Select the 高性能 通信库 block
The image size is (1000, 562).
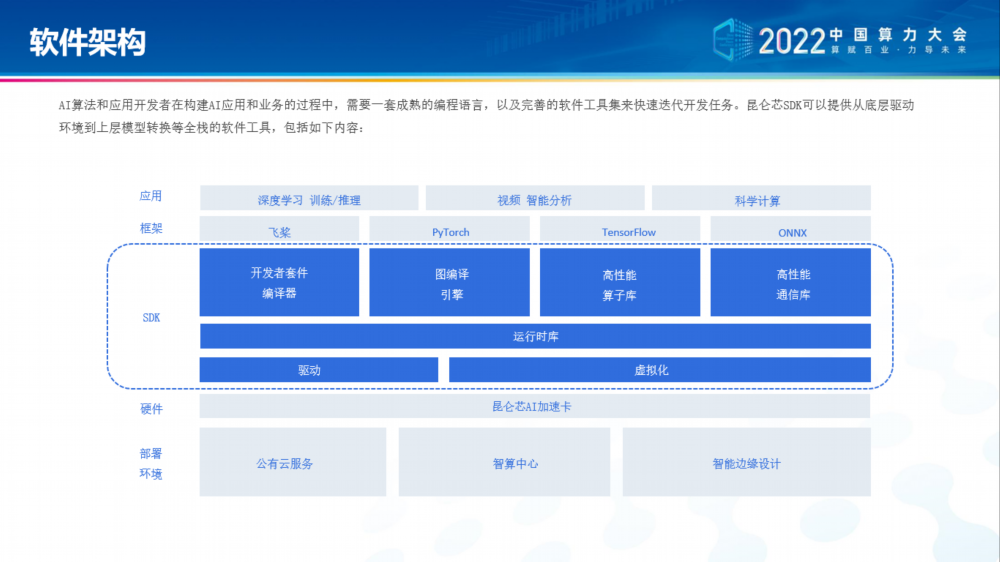coord(791,282)
